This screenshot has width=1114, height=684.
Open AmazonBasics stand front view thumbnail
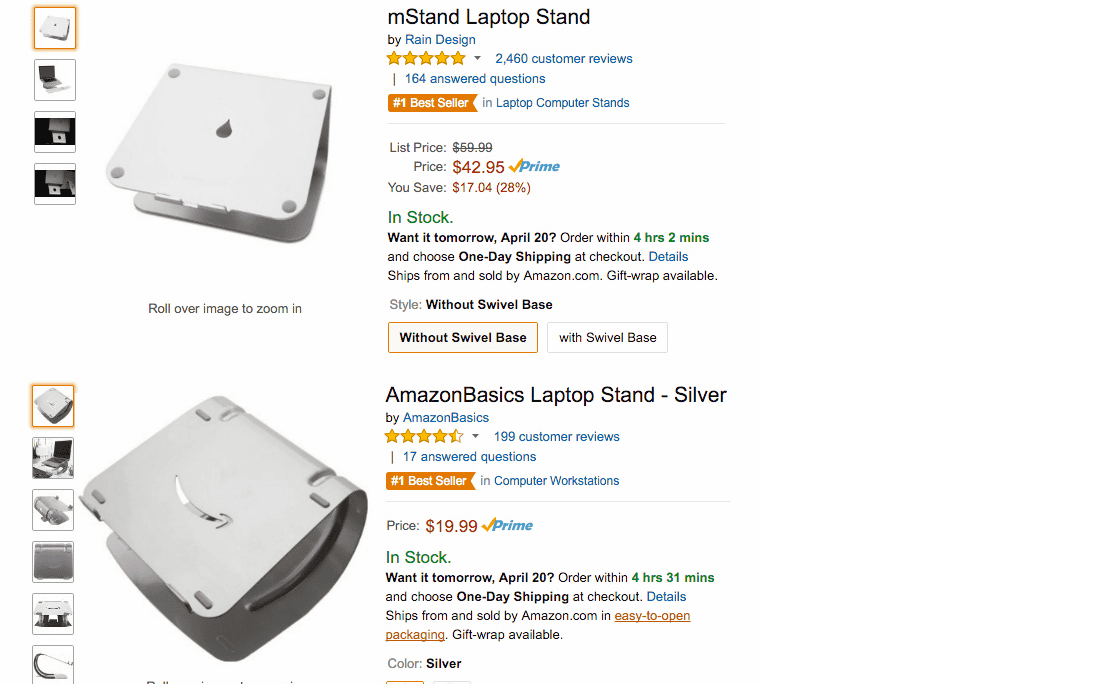(x=53, y=614)
